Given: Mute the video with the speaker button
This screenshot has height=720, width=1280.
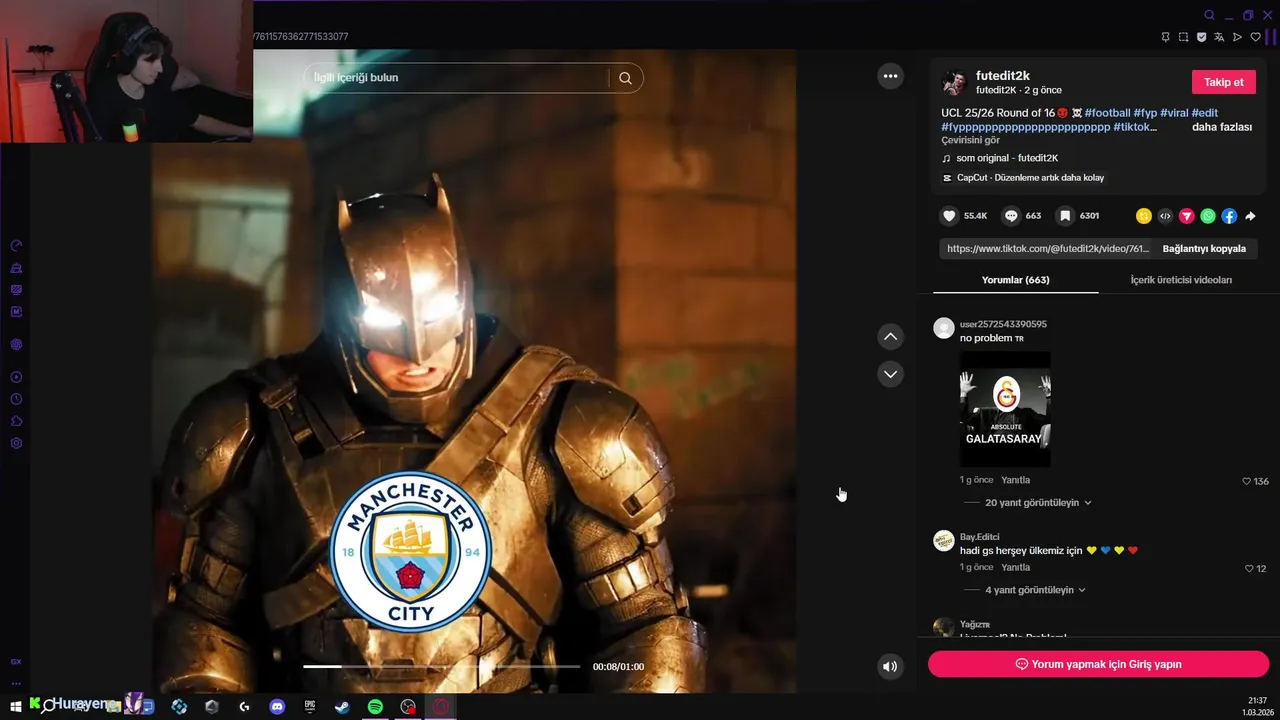Looking at the screenshot, I should 890,666.
